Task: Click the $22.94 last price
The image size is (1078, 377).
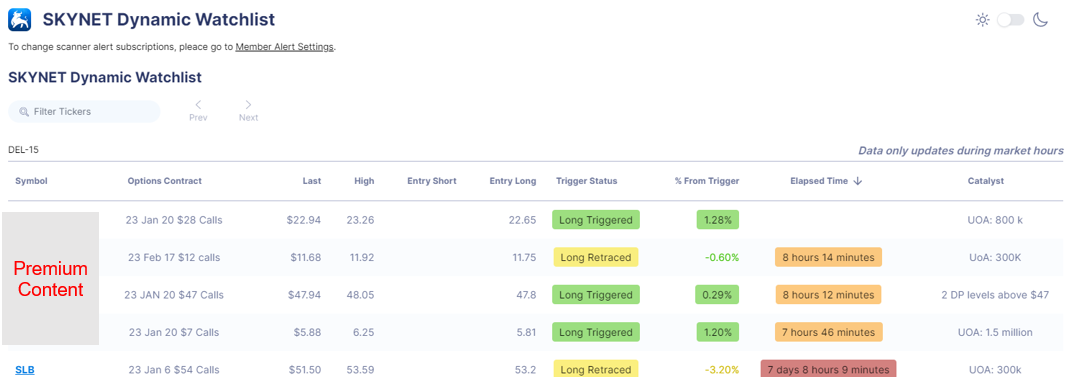Action: pyautogui.click(x=304, y=220)
